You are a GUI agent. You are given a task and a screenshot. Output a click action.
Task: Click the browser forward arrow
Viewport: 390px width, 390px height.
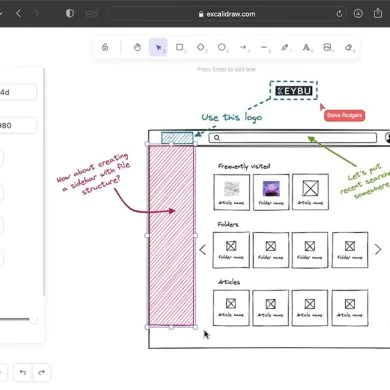[x=36, y=13]
